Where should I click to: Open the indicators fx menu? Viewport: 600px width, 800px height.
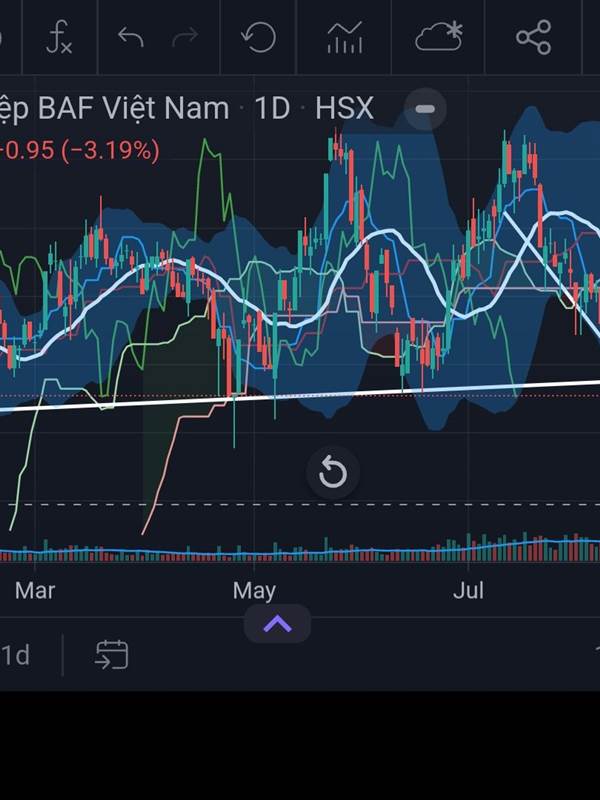click(x=59, y=37)
